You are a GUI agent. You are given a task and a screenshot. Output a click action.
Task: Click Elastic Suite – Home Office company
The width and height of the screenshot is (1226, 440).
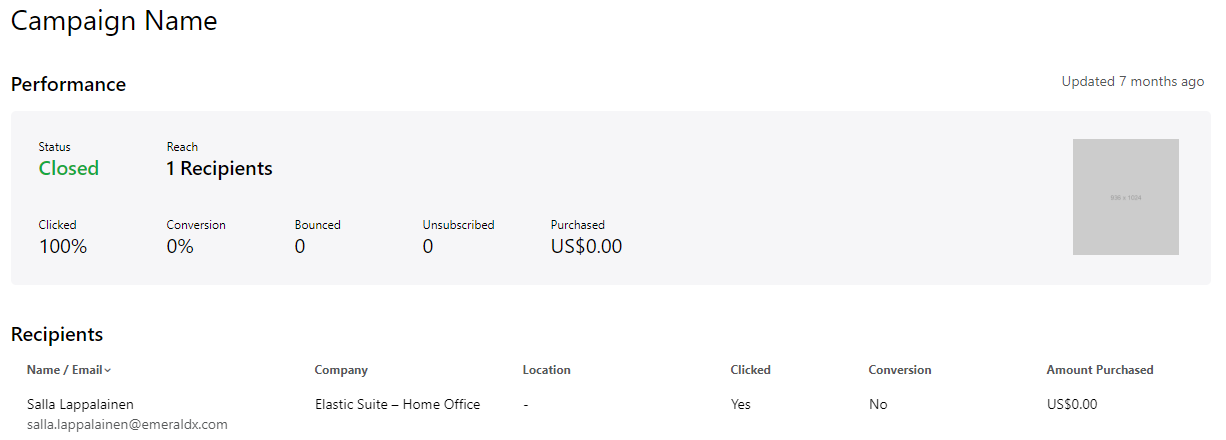[x=397, y=404]
